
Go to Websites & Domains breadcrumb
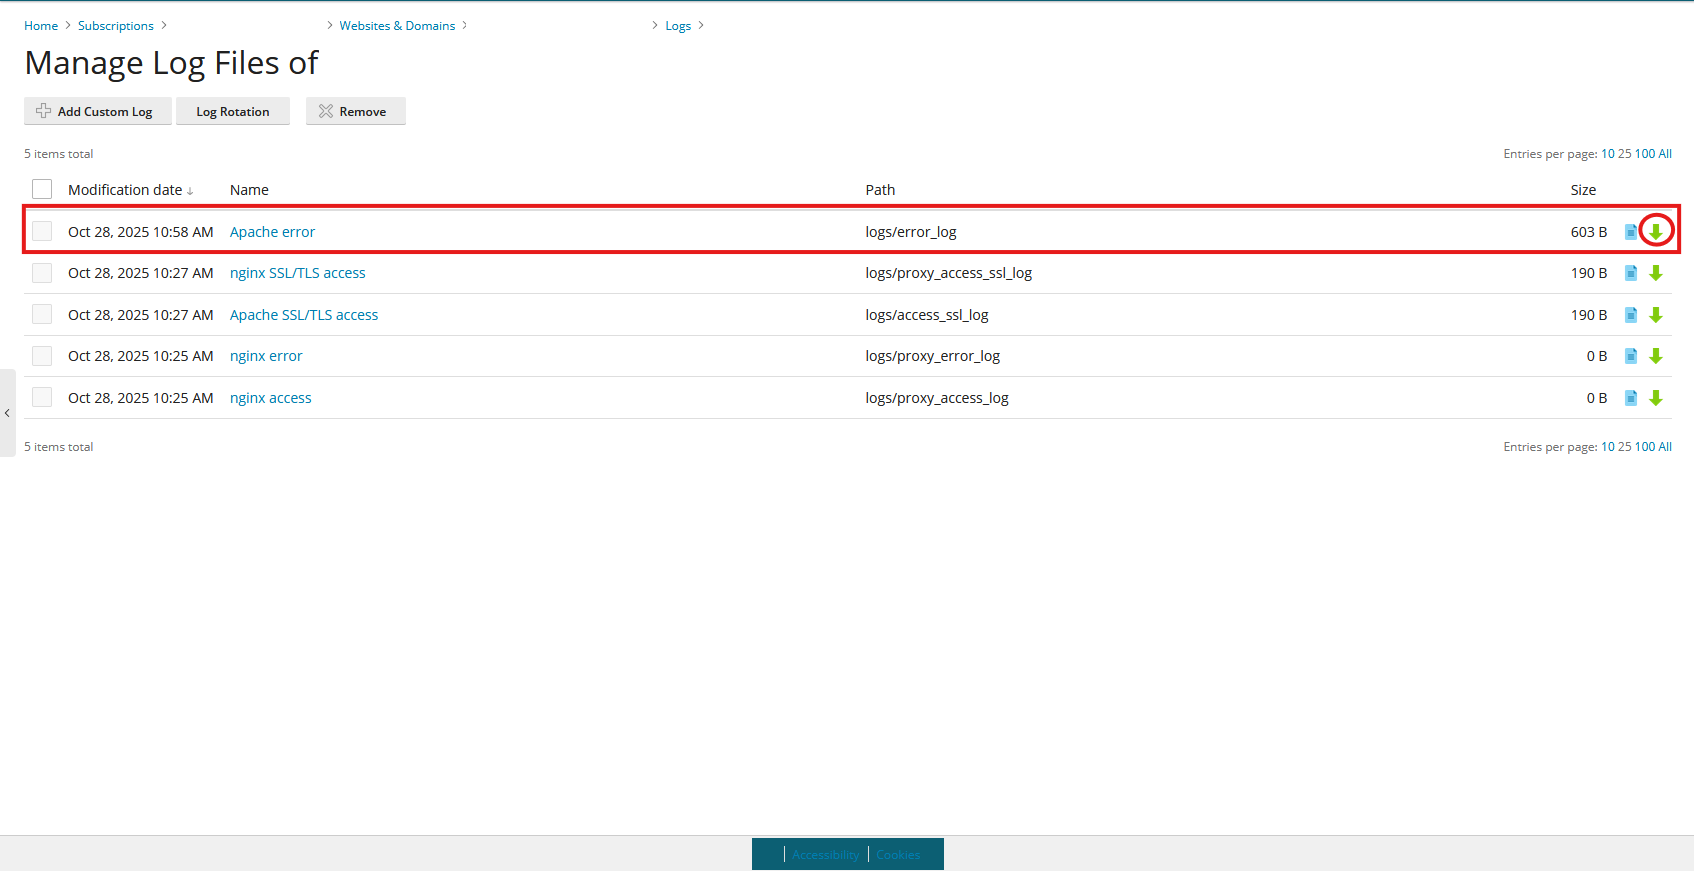tap(397, 26)
